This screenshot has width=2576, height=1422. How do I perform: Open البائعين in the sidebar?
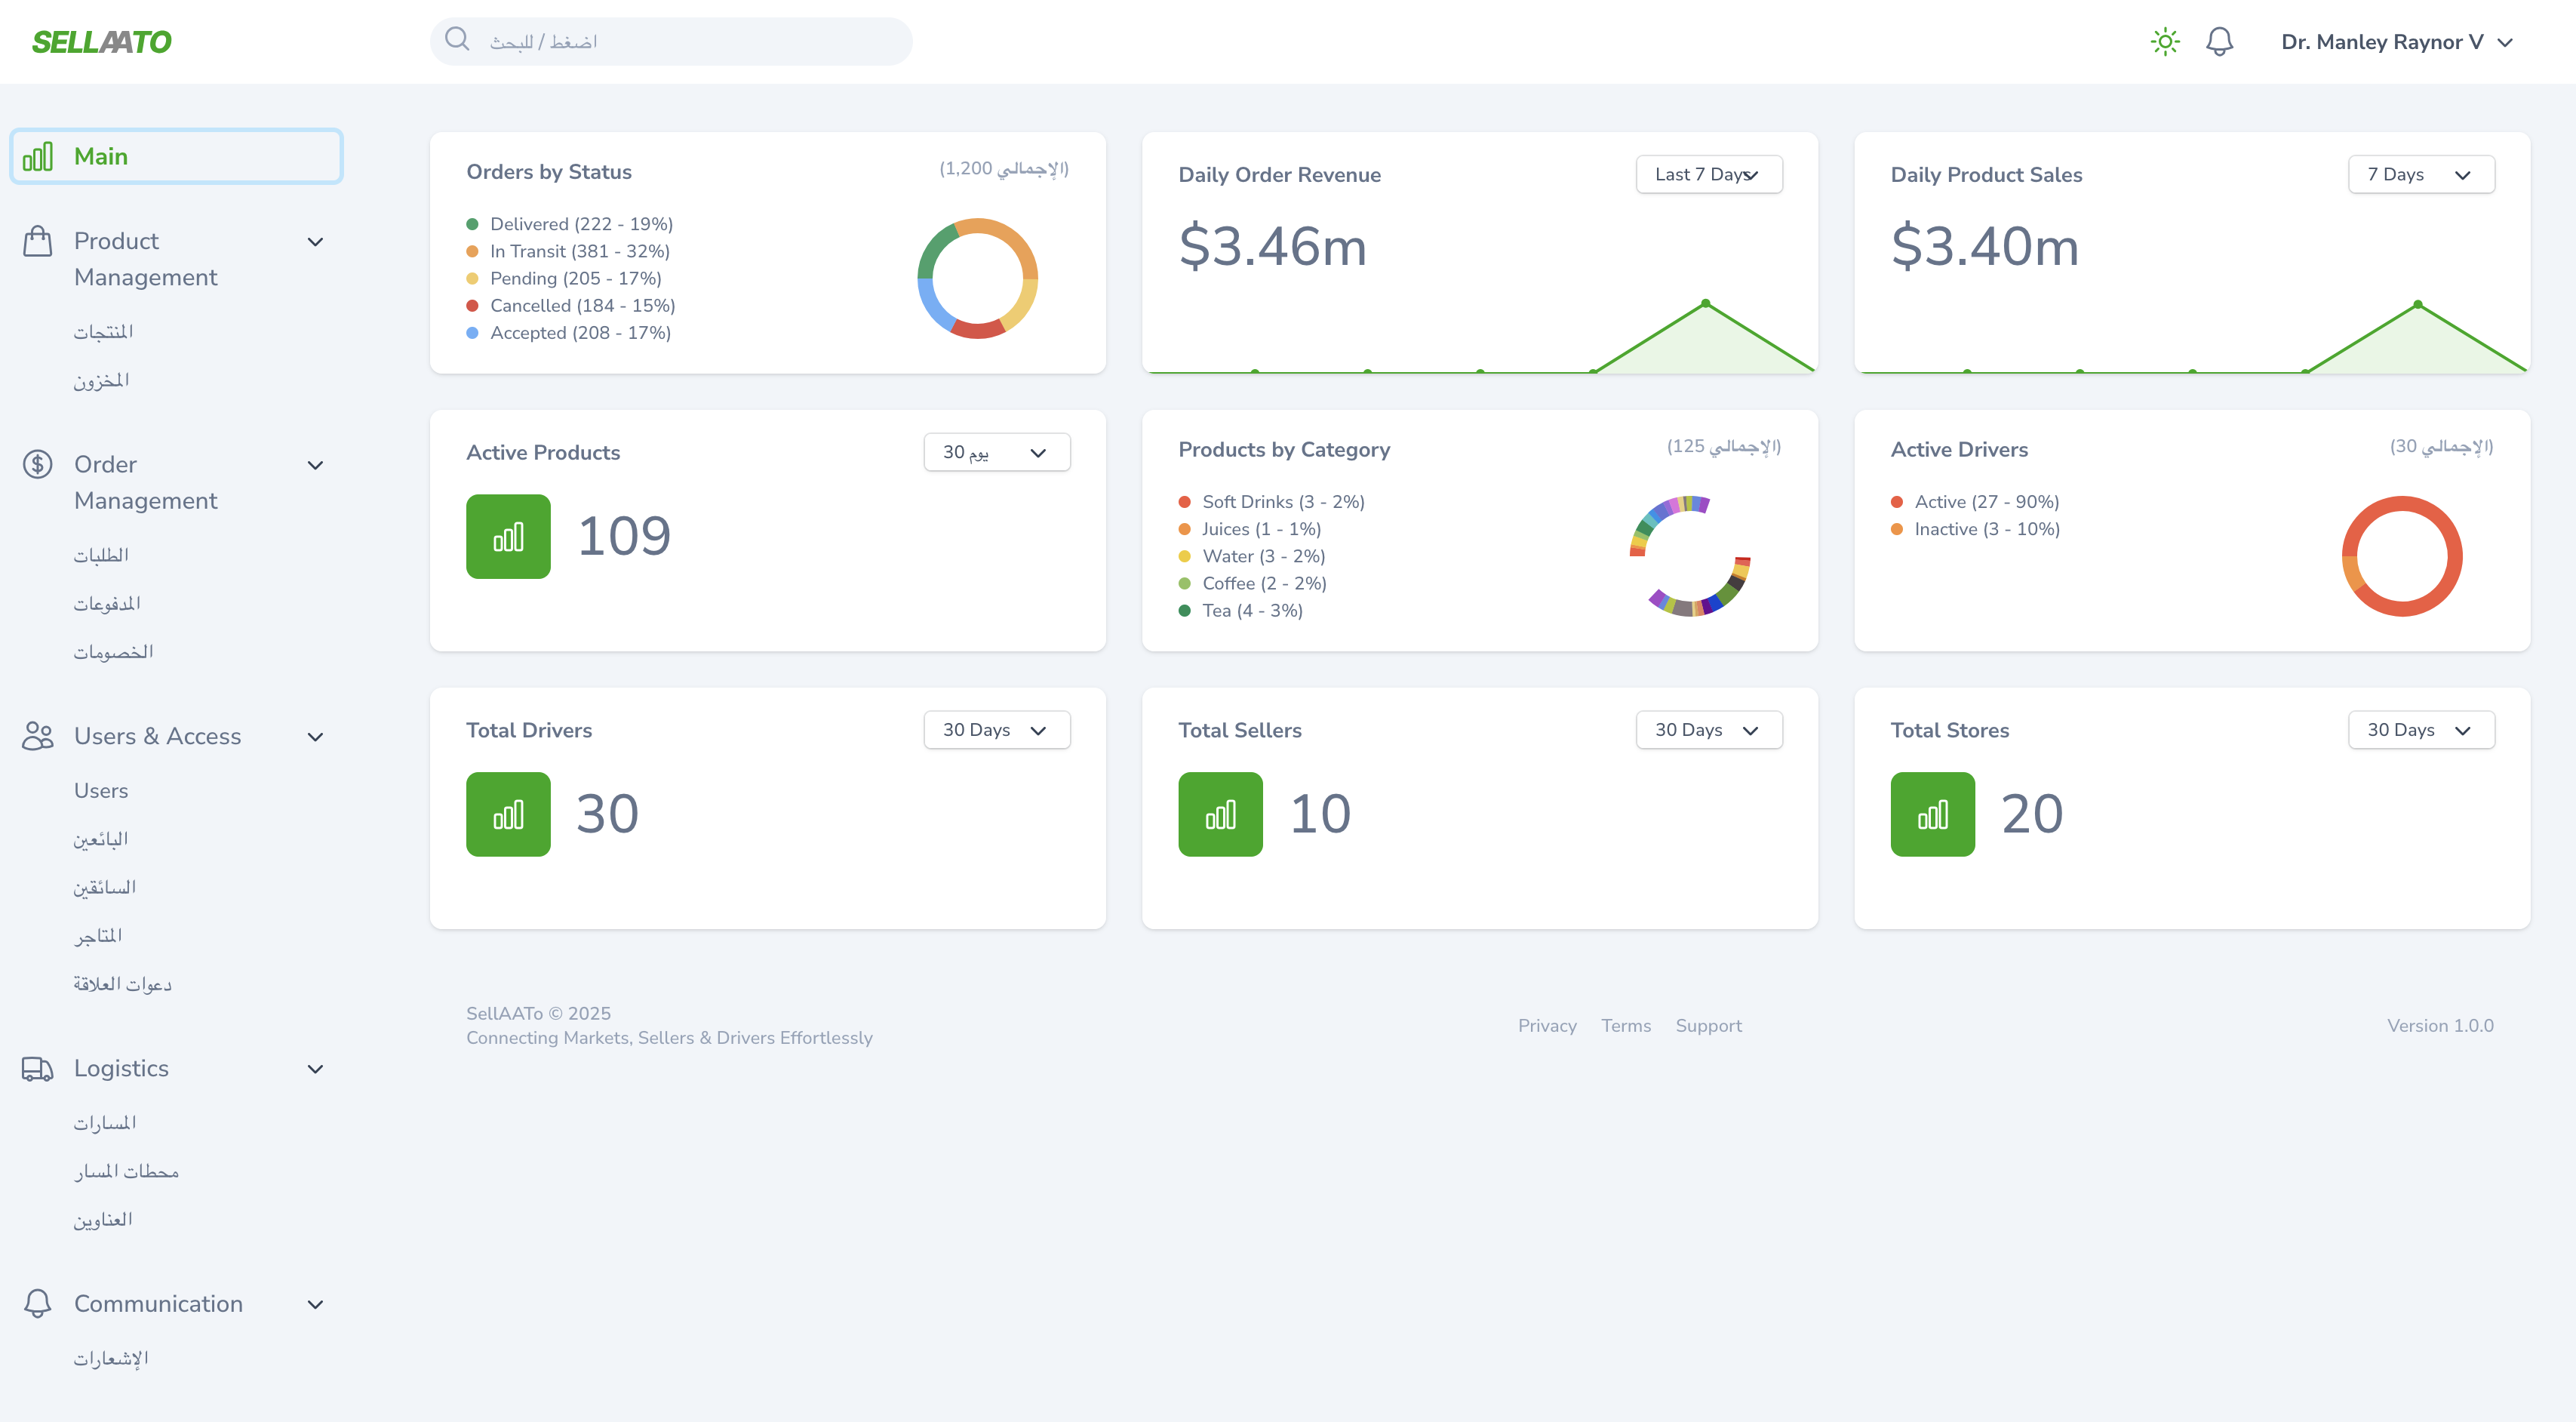tap(100, 839)
